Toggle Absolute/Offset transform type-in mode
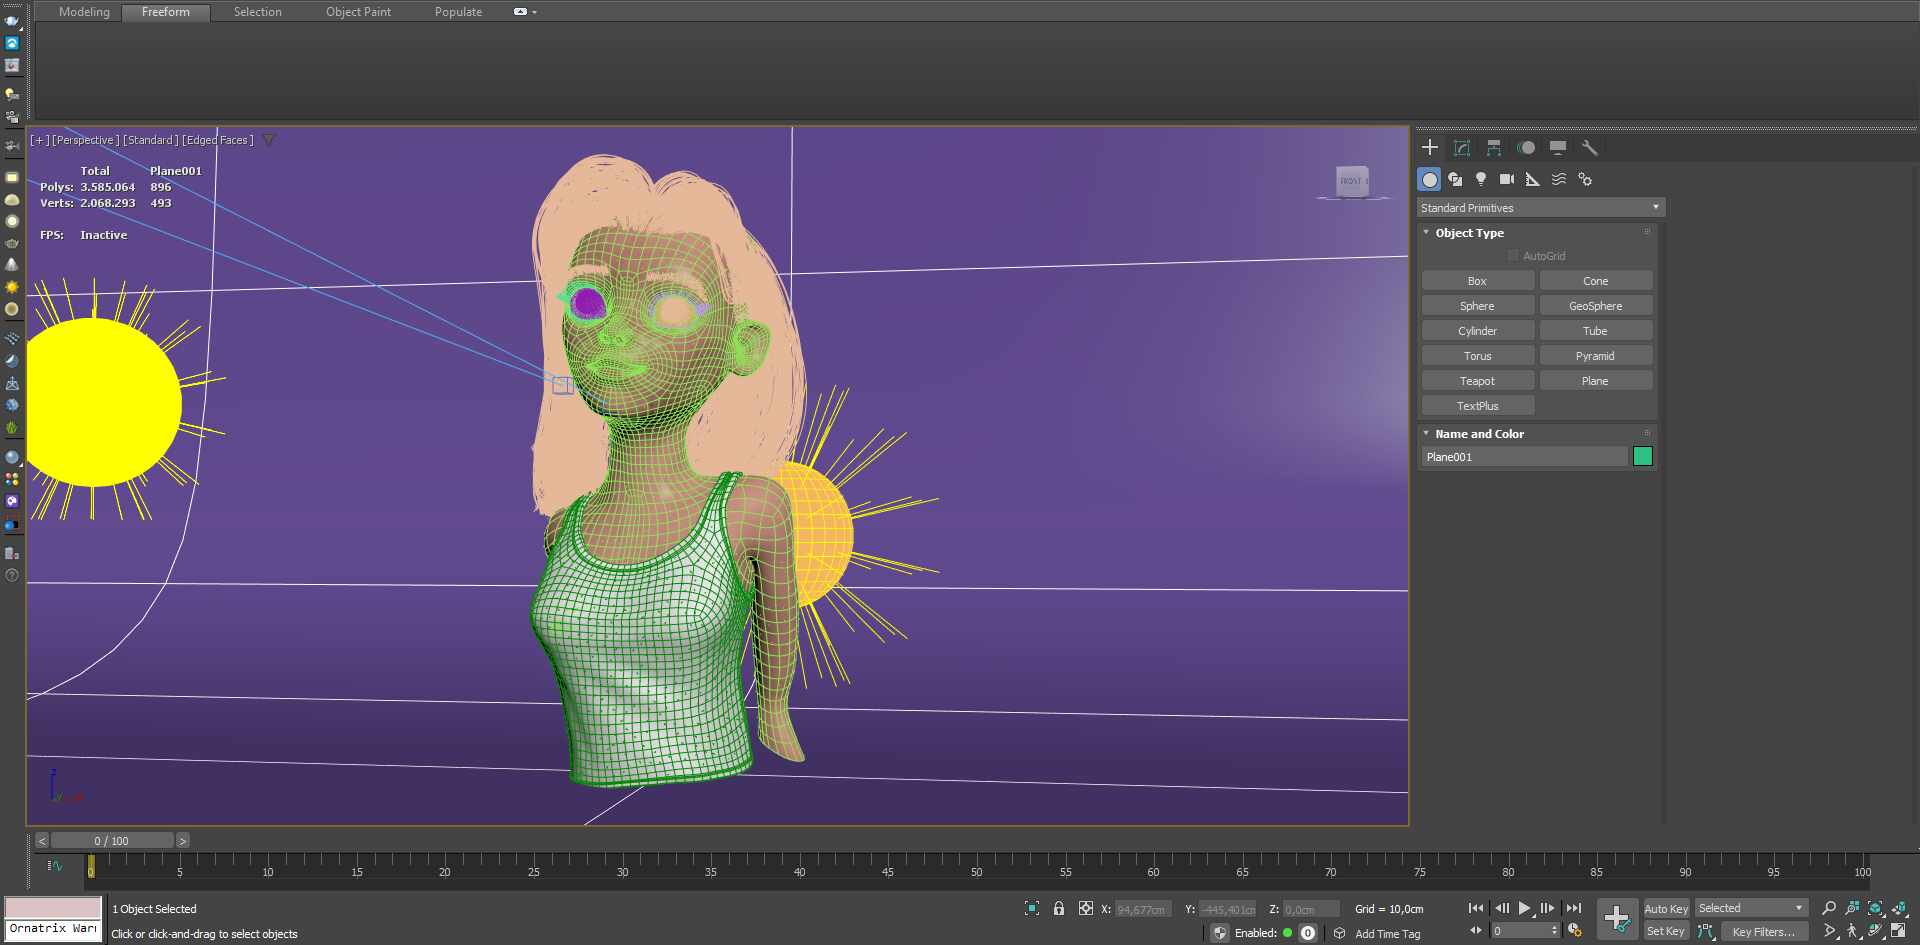 [1086, 908]
